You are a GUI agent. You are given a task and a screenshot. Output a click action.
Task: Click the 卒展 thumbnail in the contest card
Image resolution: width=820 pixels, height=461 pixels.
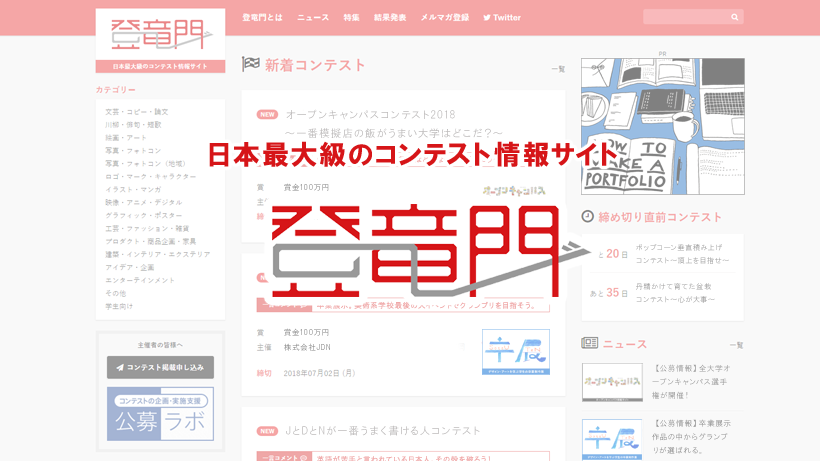(516, 352)
